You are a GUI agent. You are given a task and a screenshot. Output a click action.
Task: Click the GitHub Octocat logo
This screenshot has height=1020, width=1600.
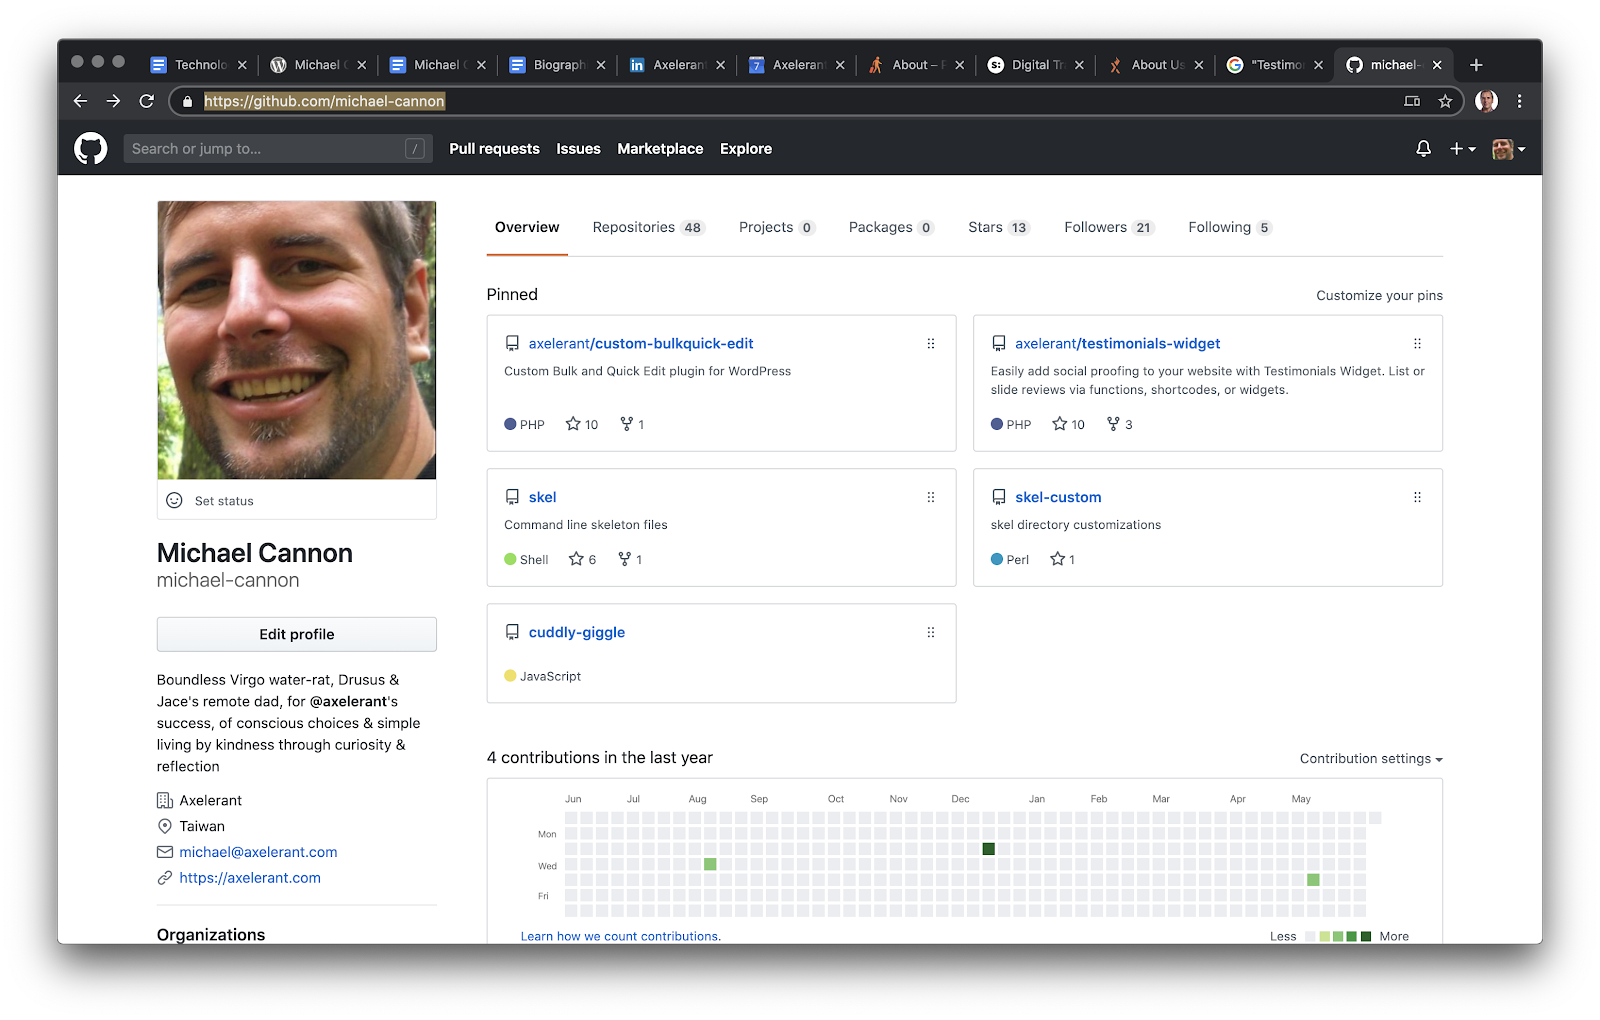[90, 149]
